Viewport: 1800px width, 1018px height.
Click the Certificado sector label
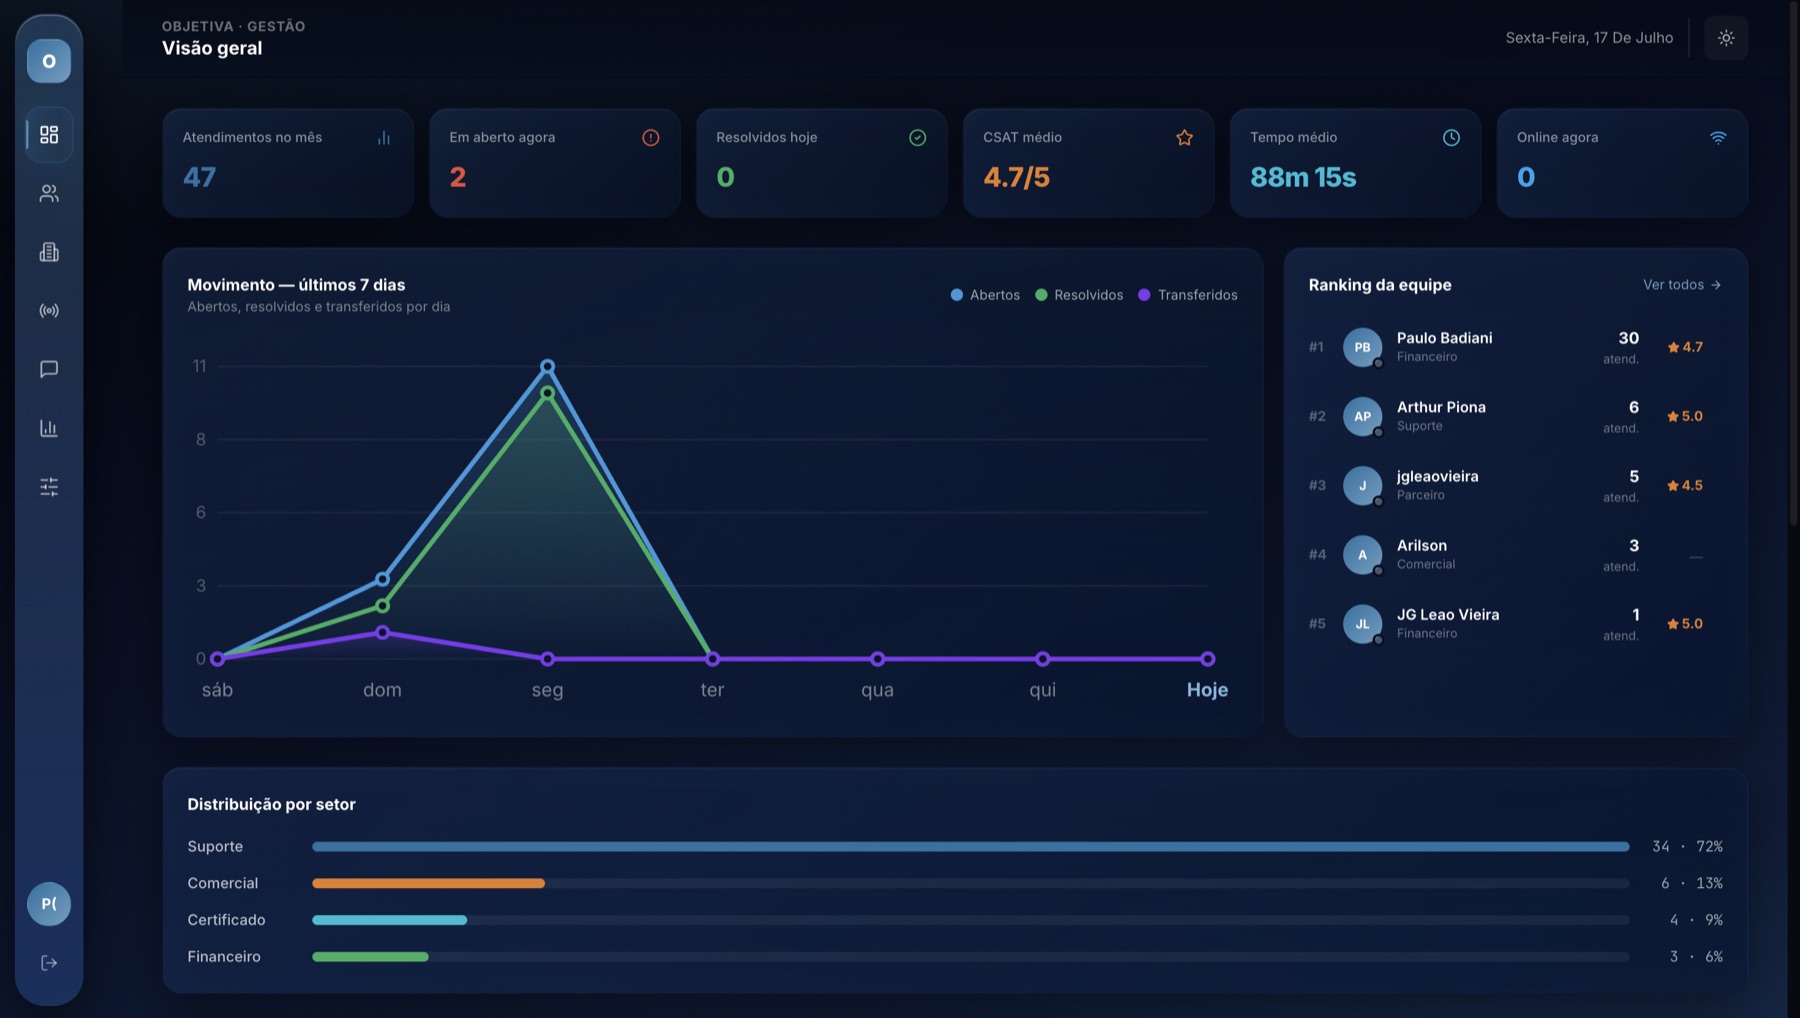coord(226,920)
